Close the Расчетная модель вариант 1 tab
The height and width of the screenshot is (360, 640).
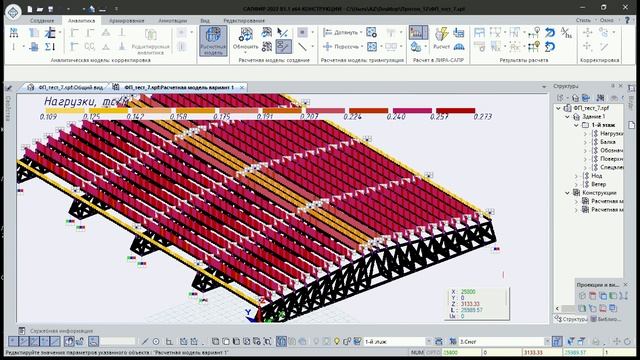pyautogui.click(x=242, y=87)
